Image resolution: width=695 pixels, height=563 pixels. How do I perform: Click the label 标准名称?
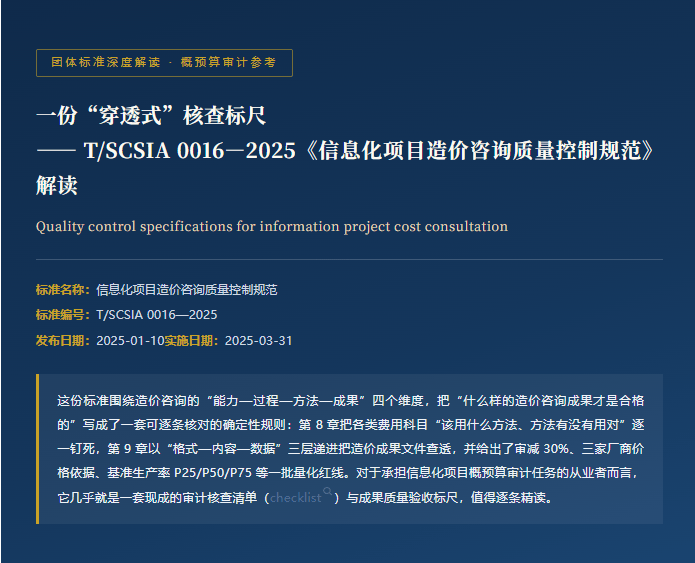[x=63, y=290]
